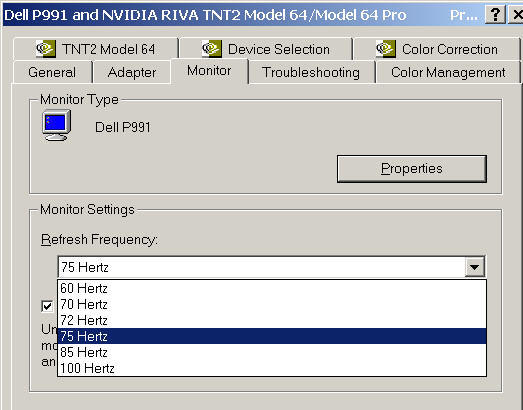Pick 72 Hertz refresh rate
Viewport: 523px width, 410px height.
(272, 320)
